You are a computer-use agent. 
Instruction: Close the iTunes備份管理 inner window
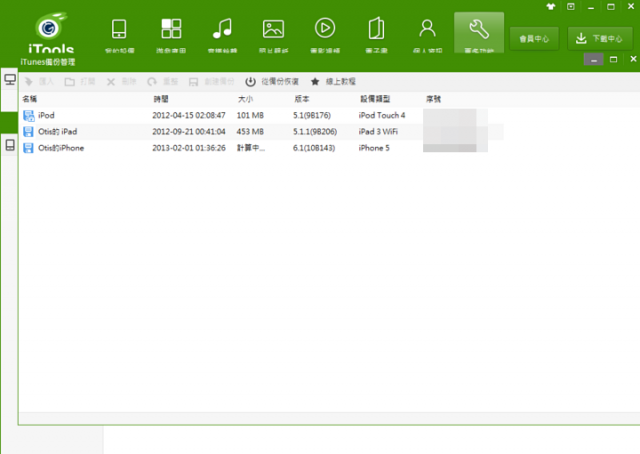click(x=633, y=59)
